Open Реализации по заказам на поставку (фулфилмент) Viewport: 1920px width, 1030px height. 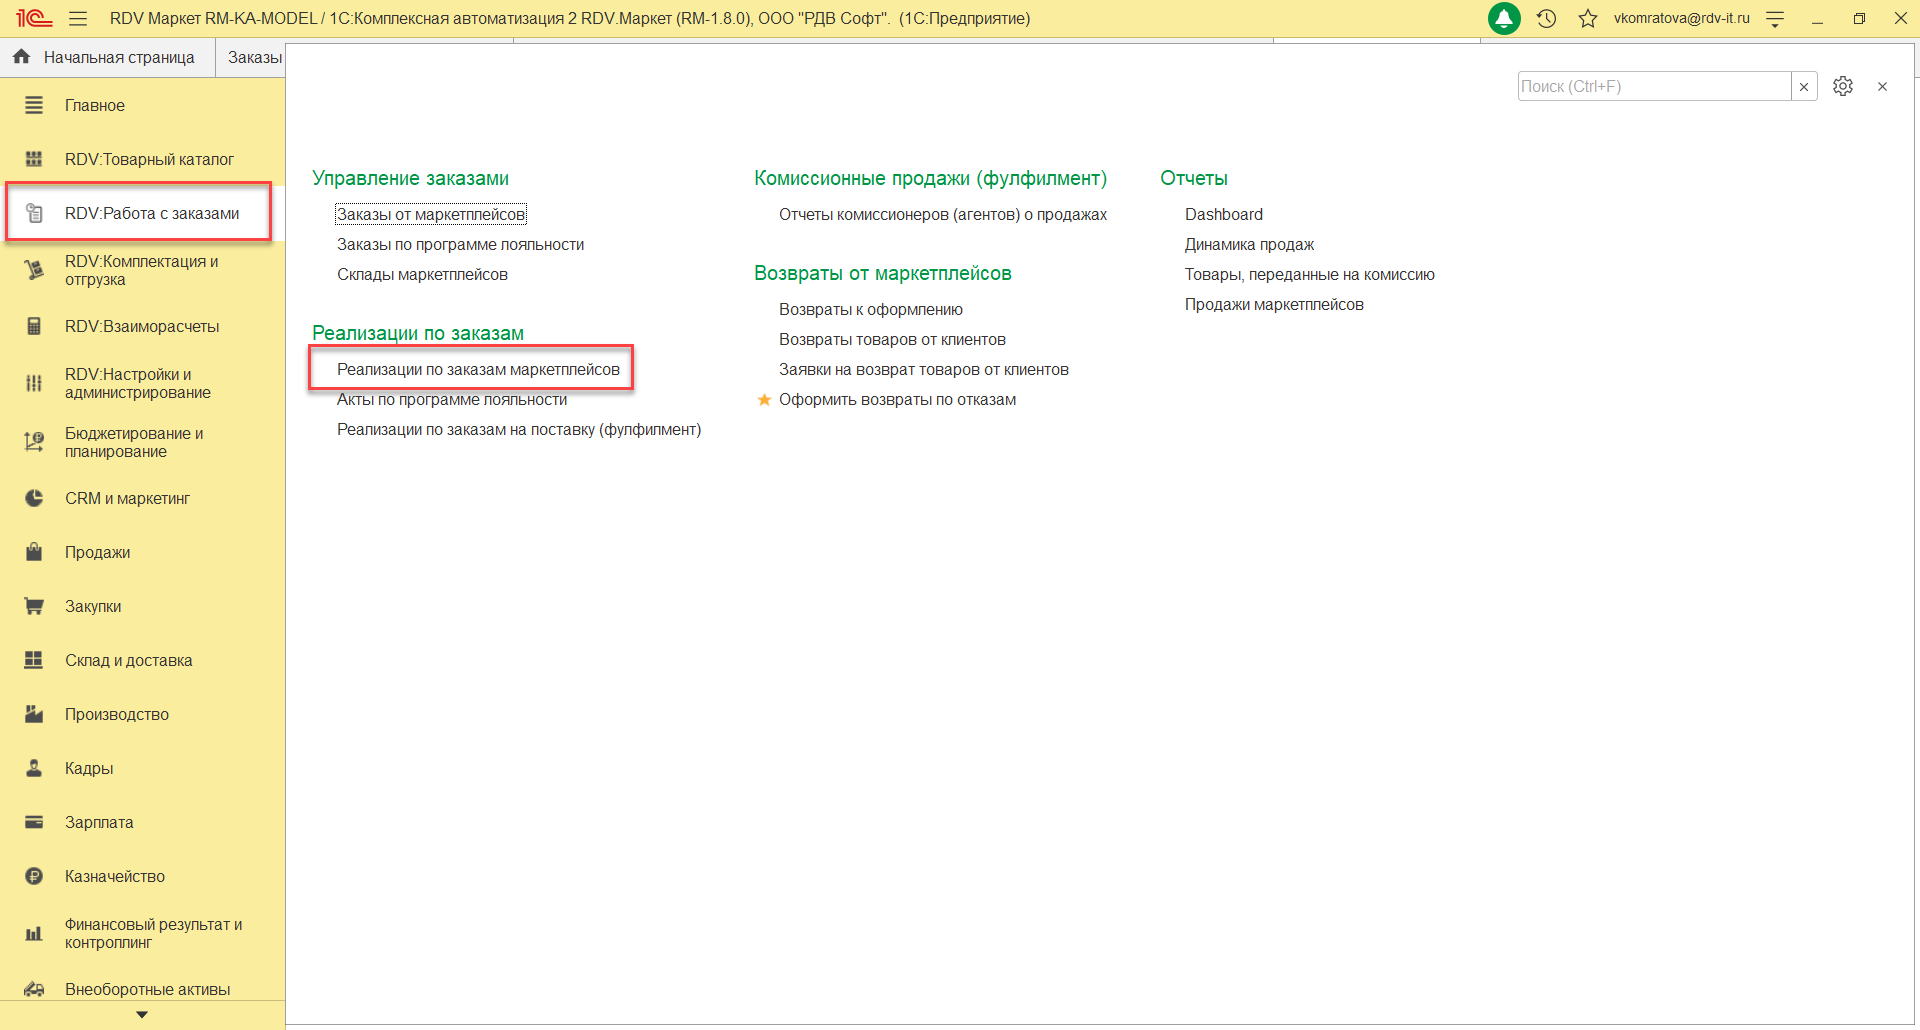click(x=519, y=429)
